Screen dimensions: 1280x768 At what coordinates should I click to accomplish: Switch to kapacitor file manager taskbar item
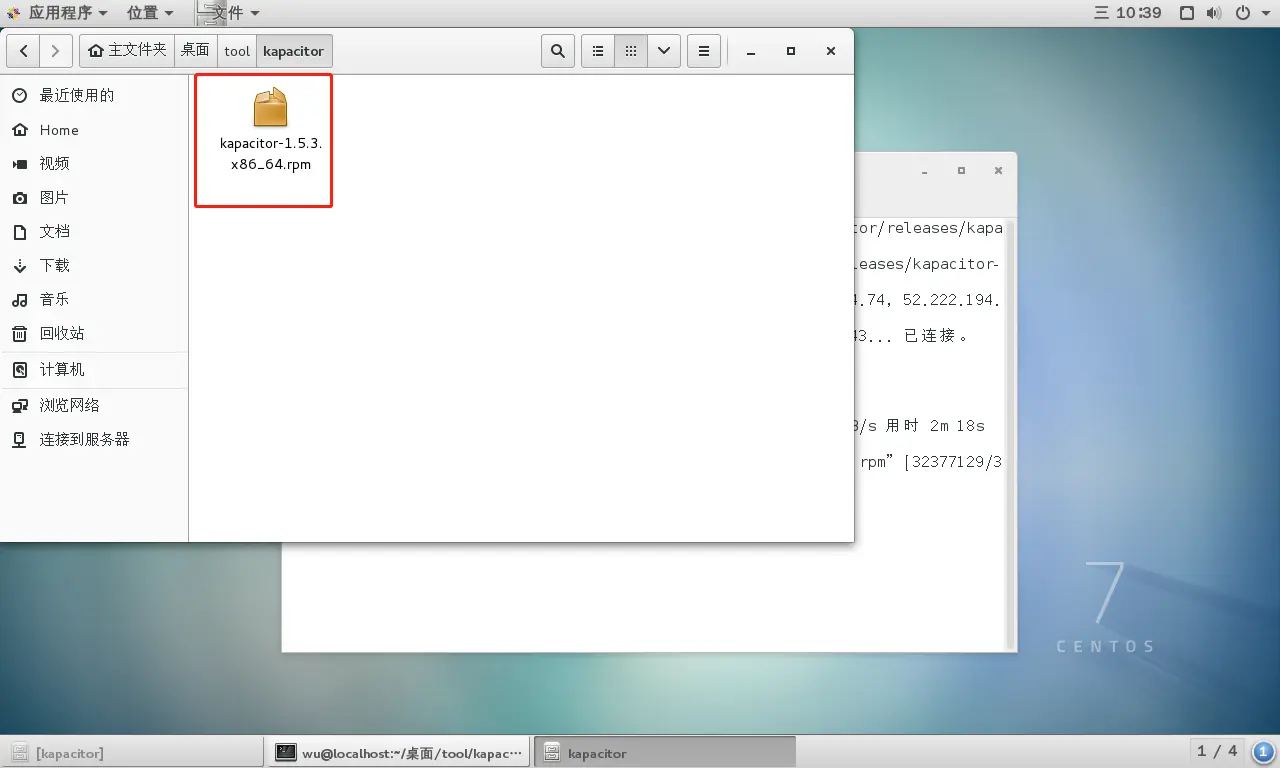point(665,753)
